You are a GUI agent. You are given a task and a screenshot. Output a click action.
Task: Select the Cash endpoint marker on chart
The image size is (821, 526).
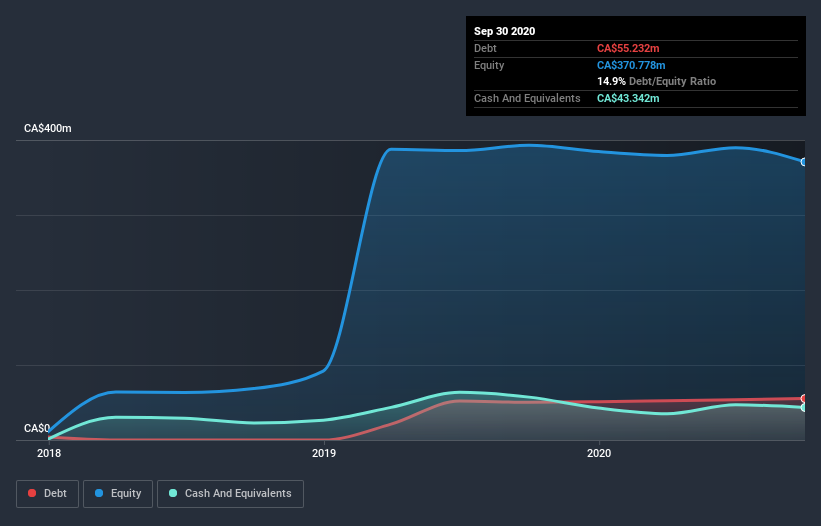(804, 407)
